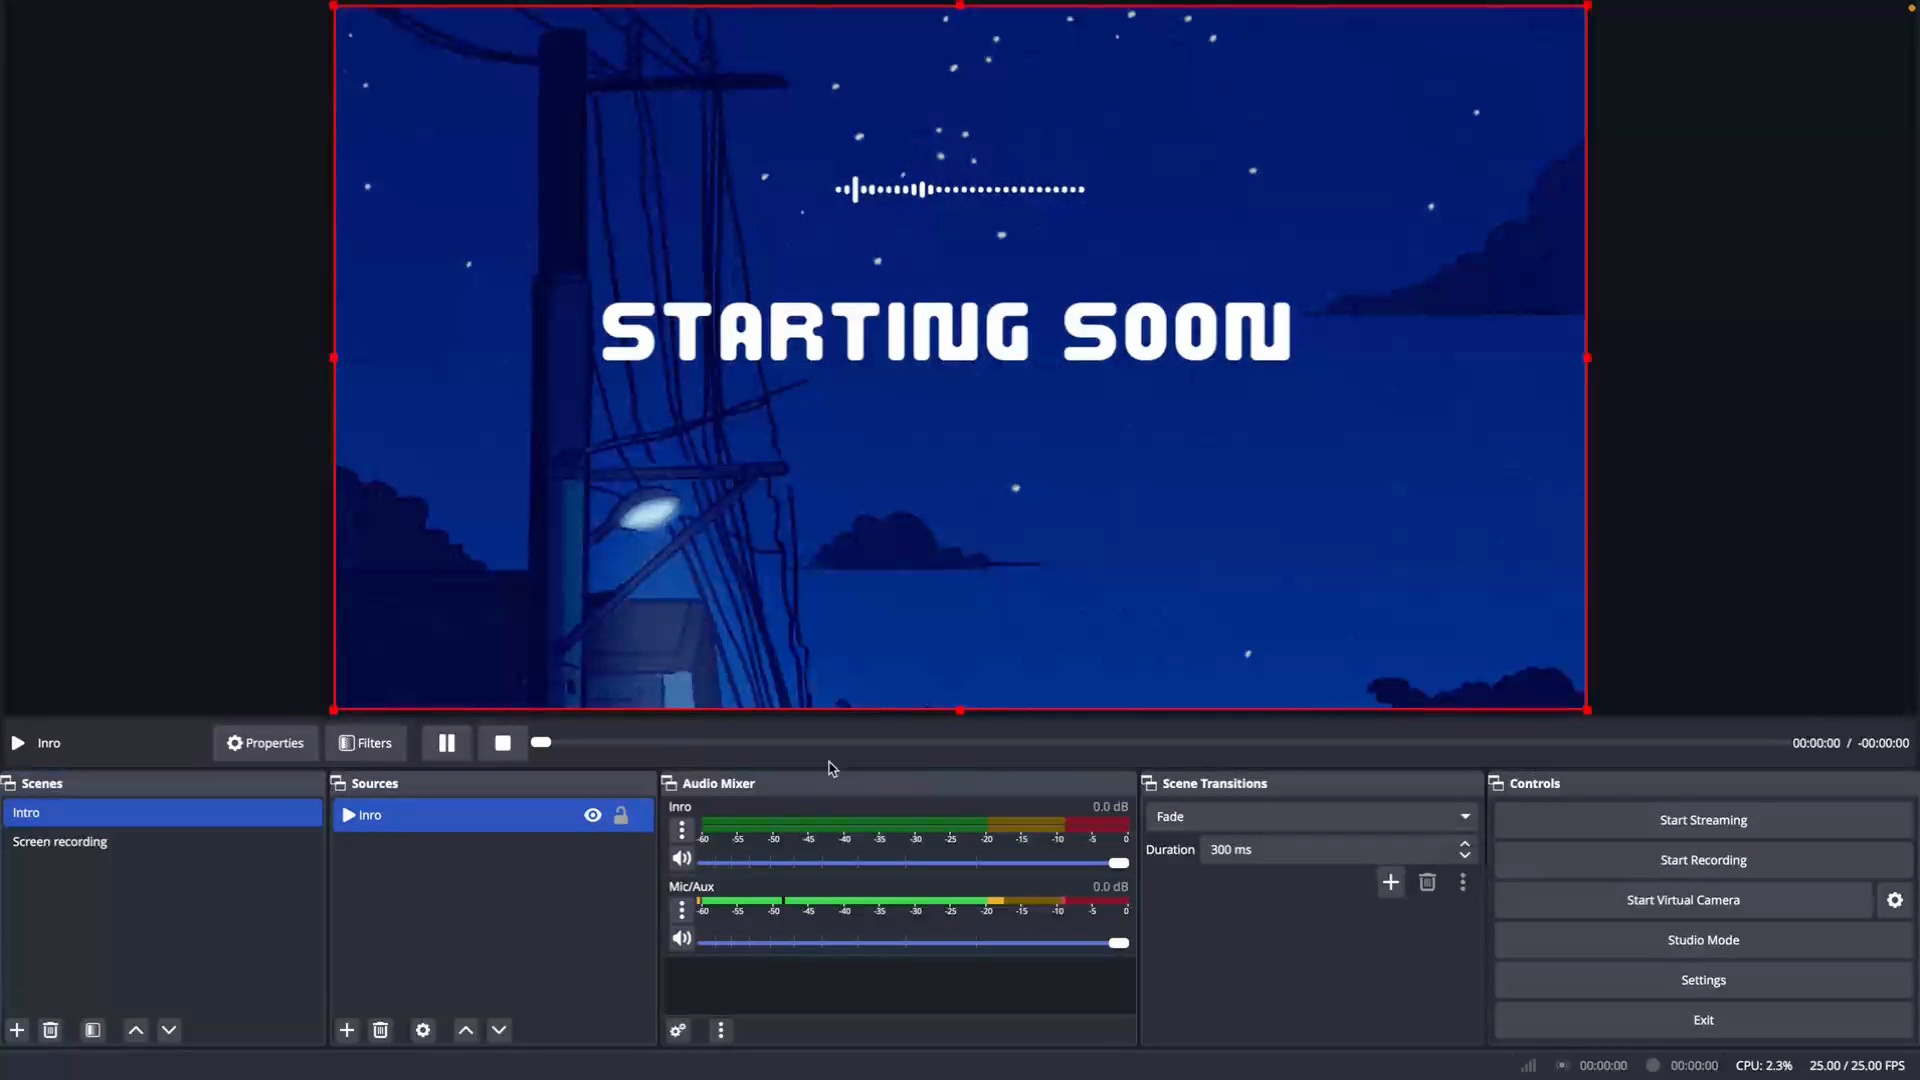
Task: Select the Screen recording scene
Action: [x=60, y=842]
